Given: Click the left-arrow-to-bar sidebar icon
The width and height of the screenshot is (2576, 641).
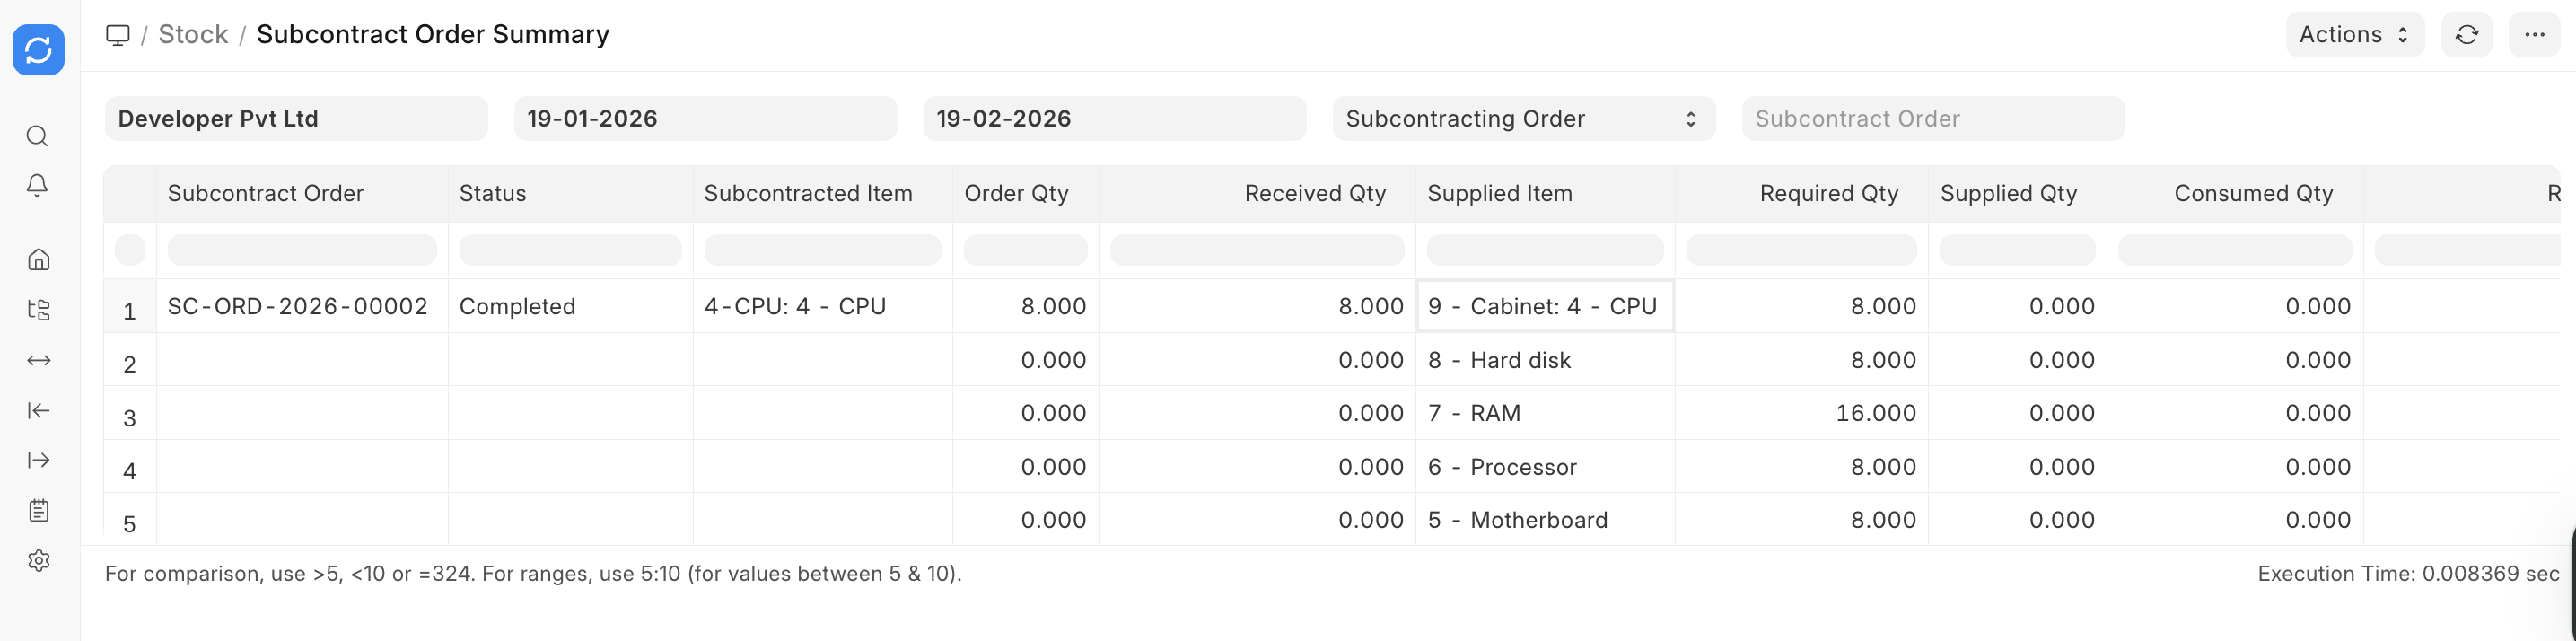Looking at the screenshot, I should click(38, 410).
